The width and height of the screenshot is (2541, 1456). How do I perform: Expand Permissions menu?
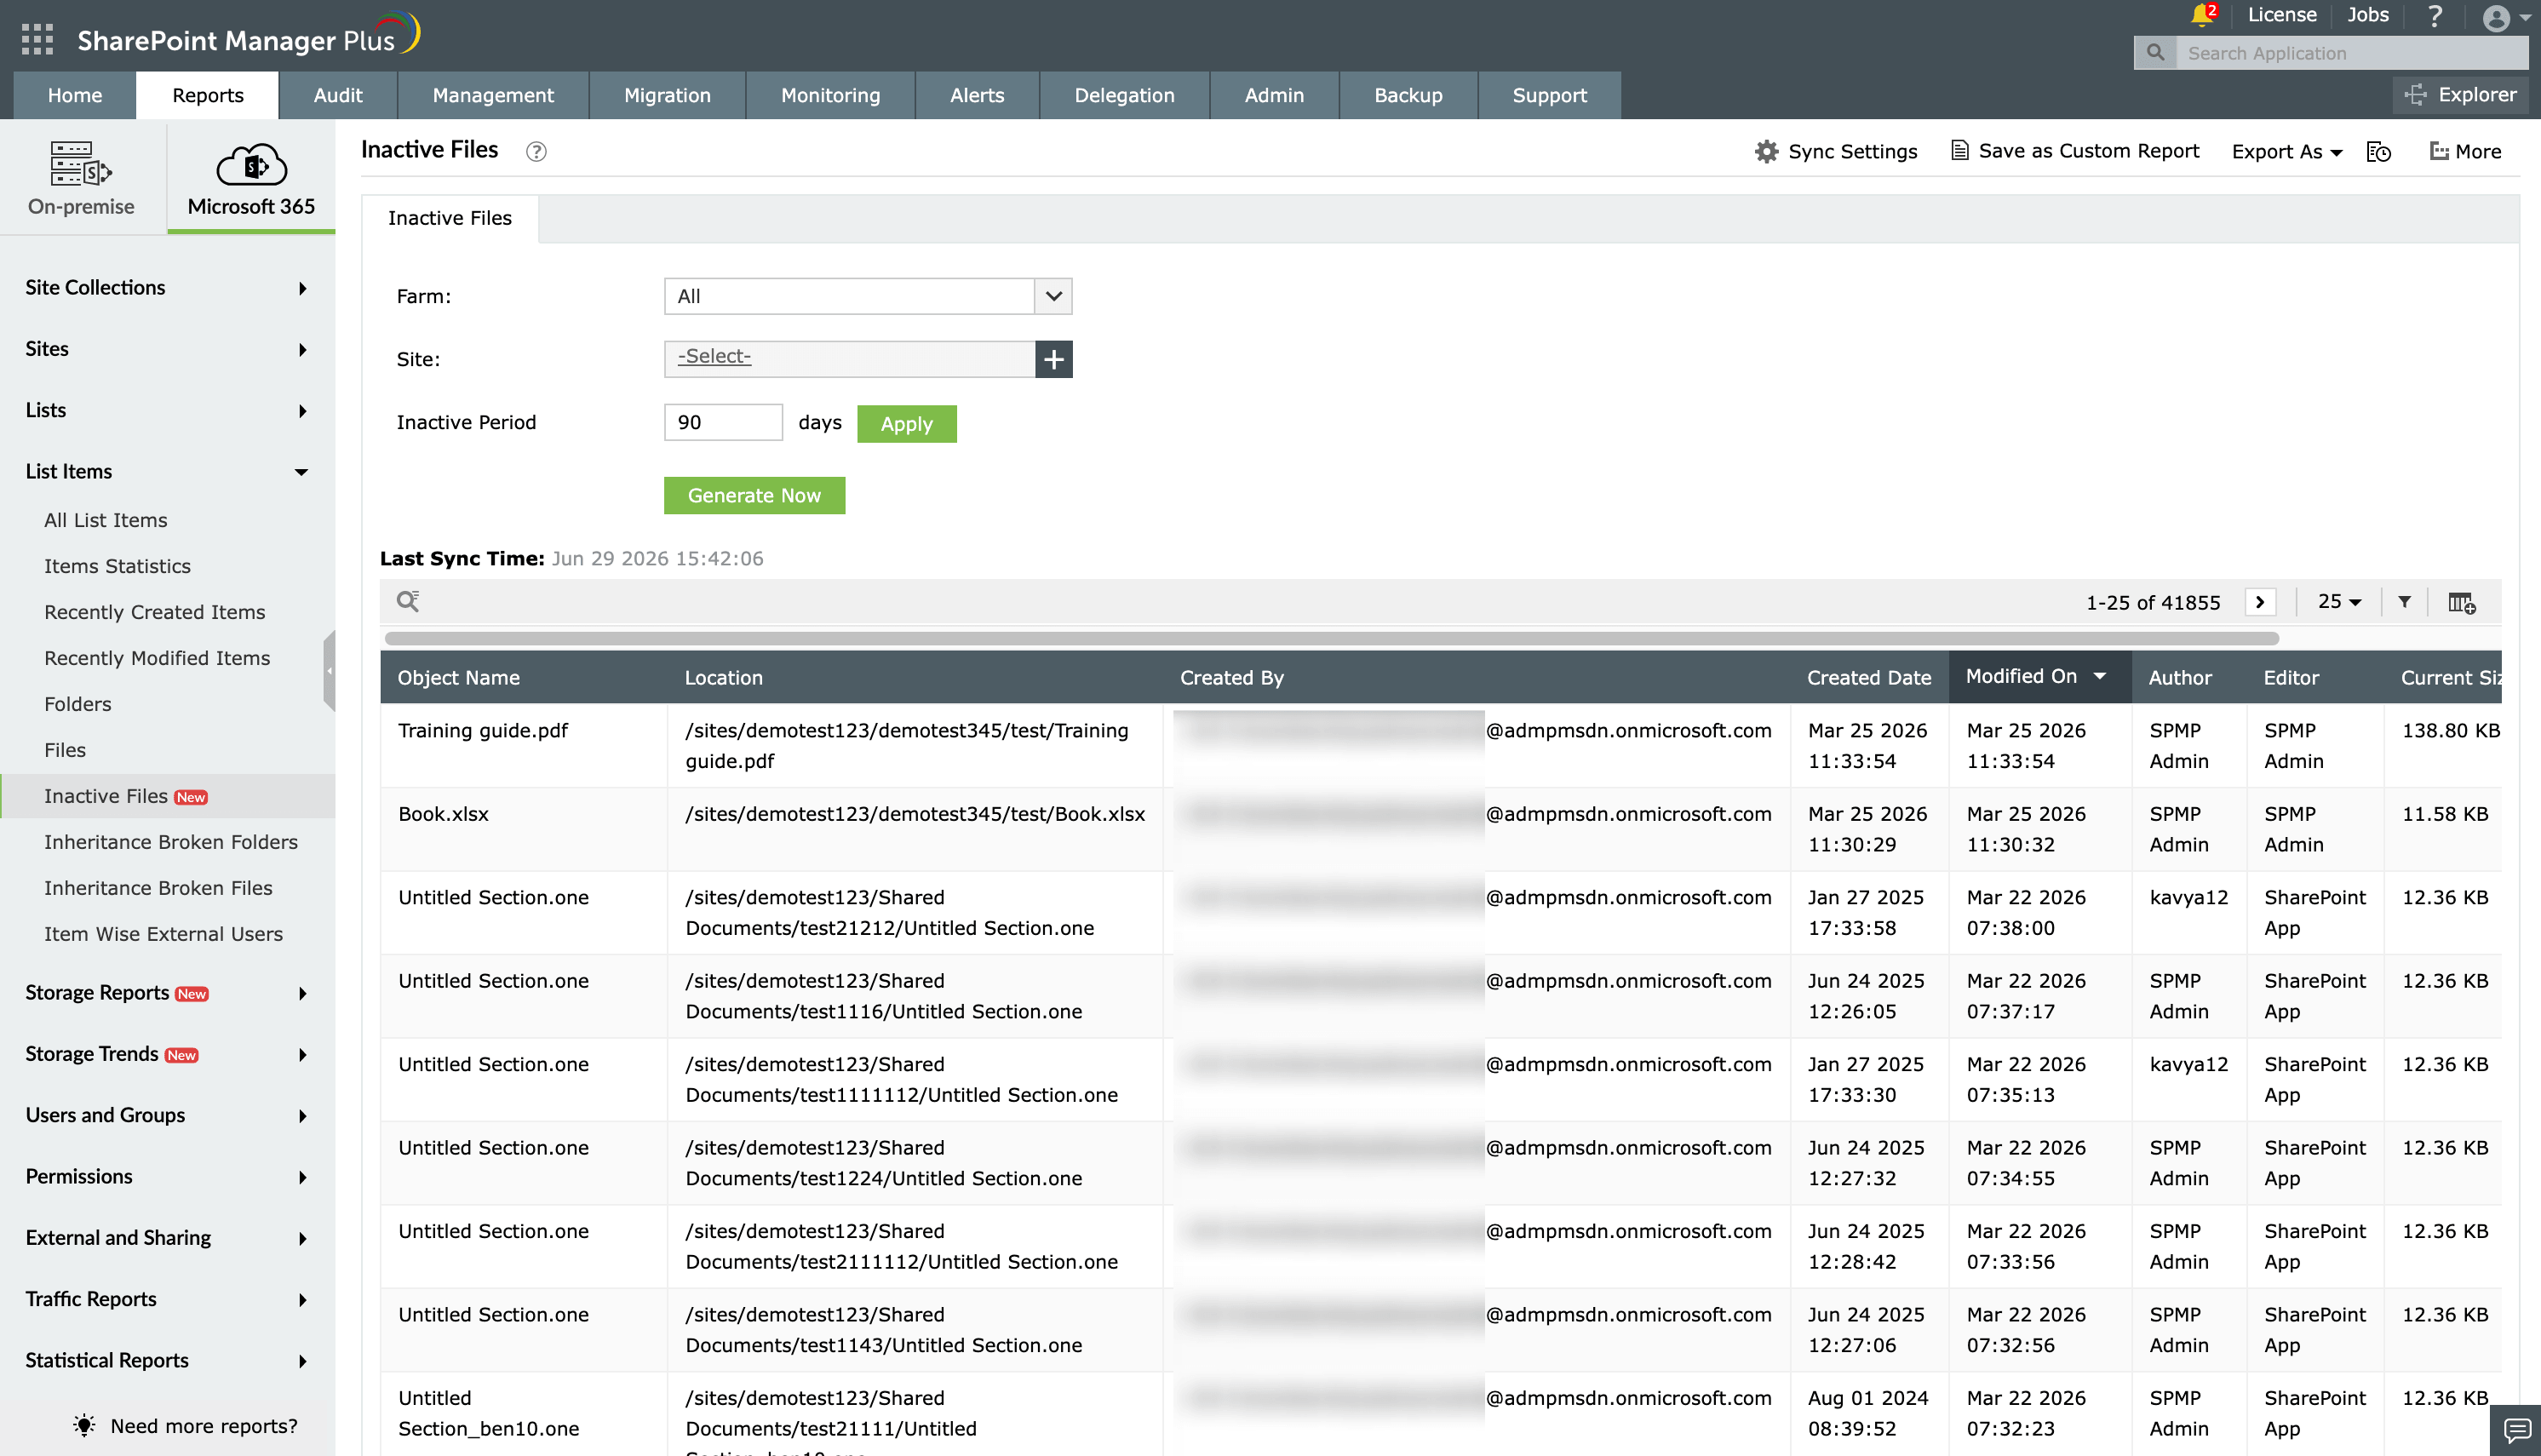[167, 1176]
